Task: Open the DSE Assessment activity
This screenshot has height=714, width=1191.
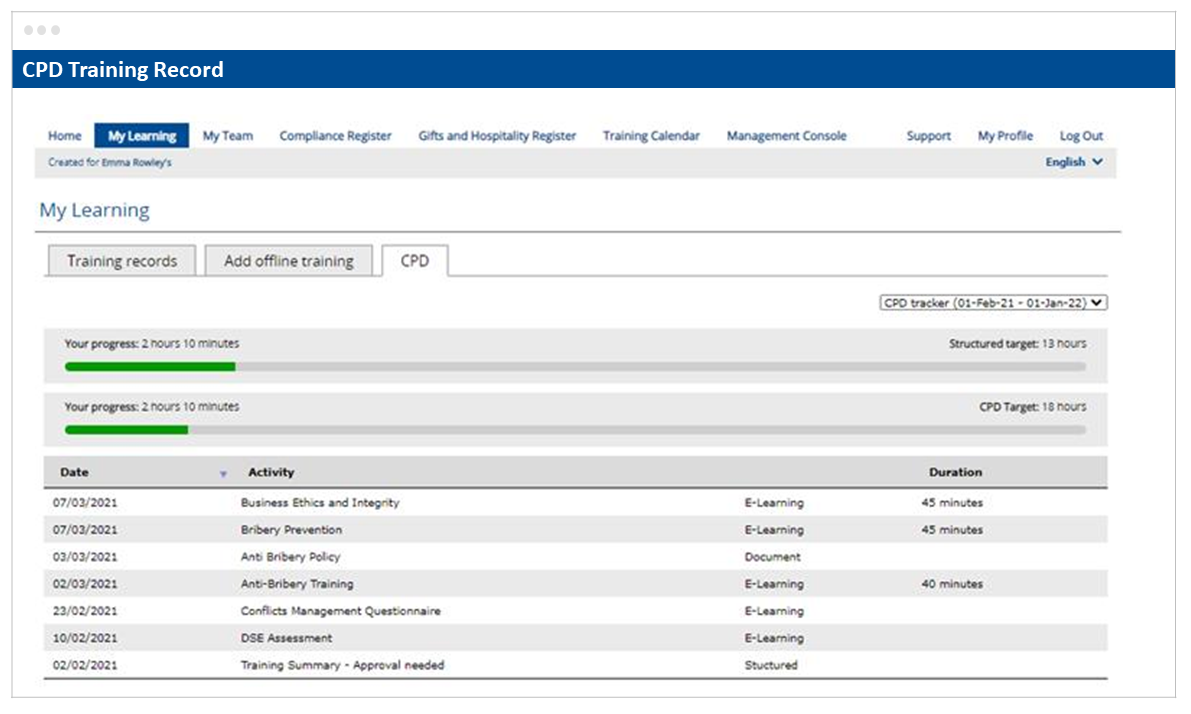Action: [286, 638]
